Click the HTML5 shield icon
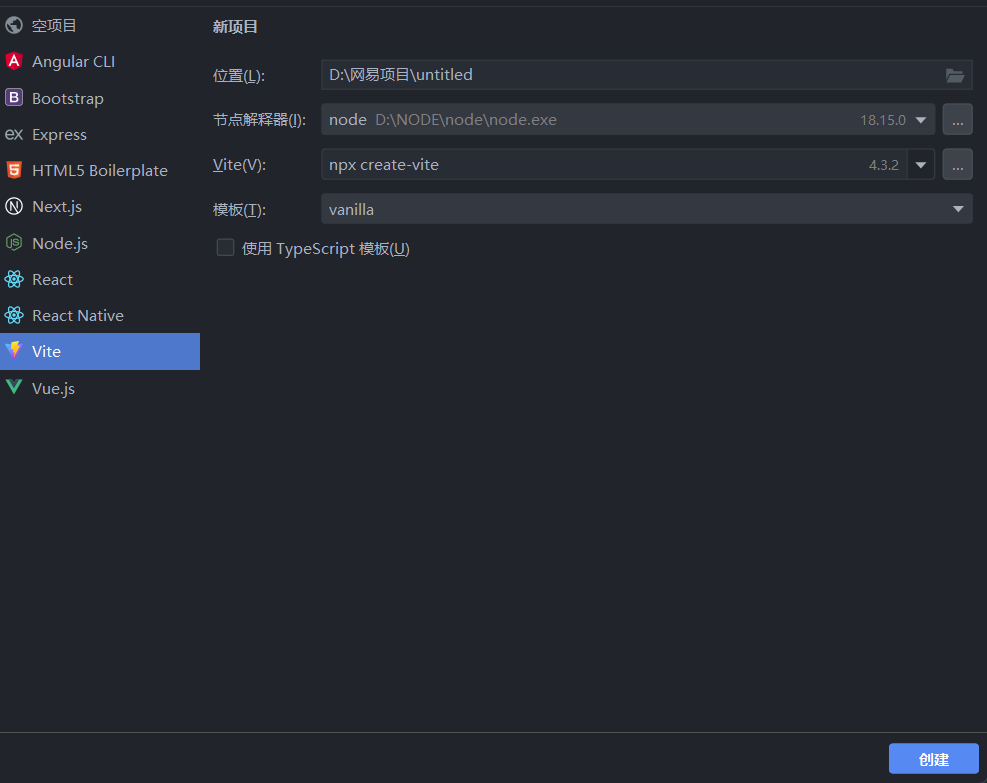 click(x=14, y=170)
